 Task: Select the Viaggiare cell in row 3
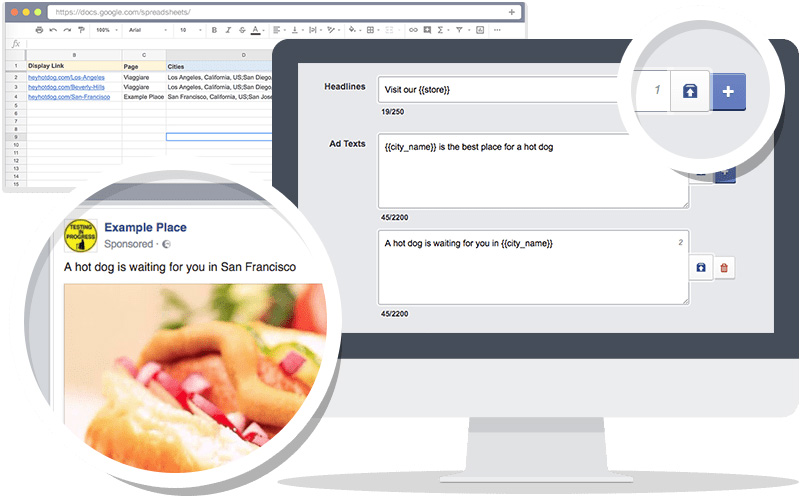tap(144, 87)
